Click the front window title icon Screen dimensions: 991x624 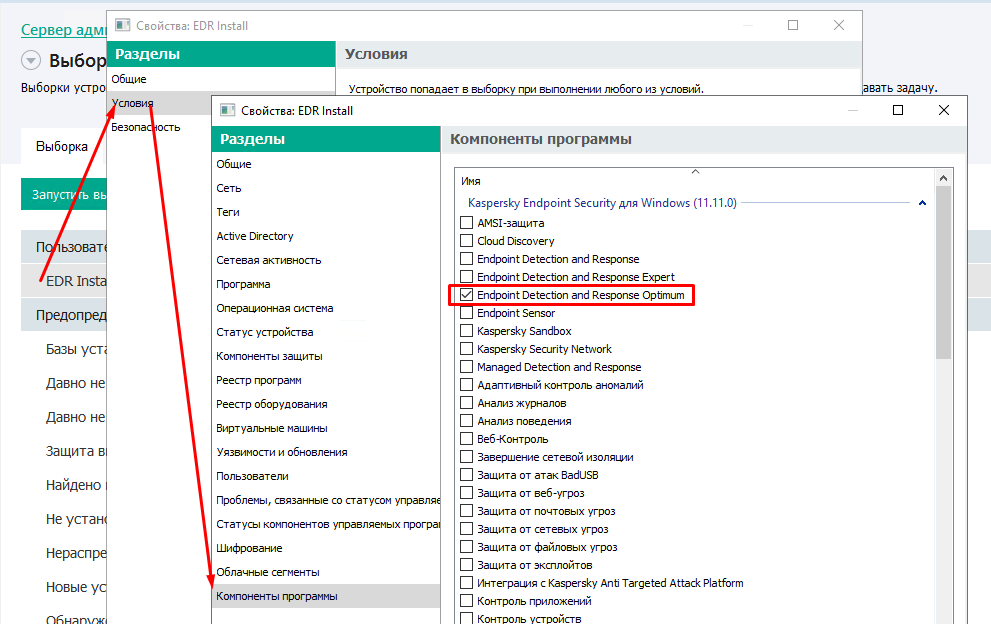click(228, 110)
